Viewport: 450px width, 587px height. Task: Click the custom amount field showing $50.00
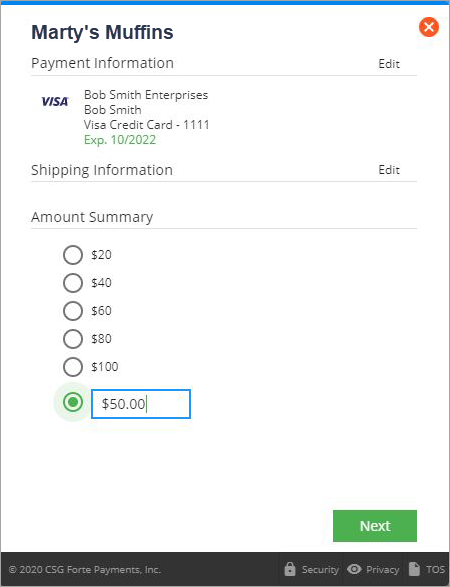coord(141,404)
